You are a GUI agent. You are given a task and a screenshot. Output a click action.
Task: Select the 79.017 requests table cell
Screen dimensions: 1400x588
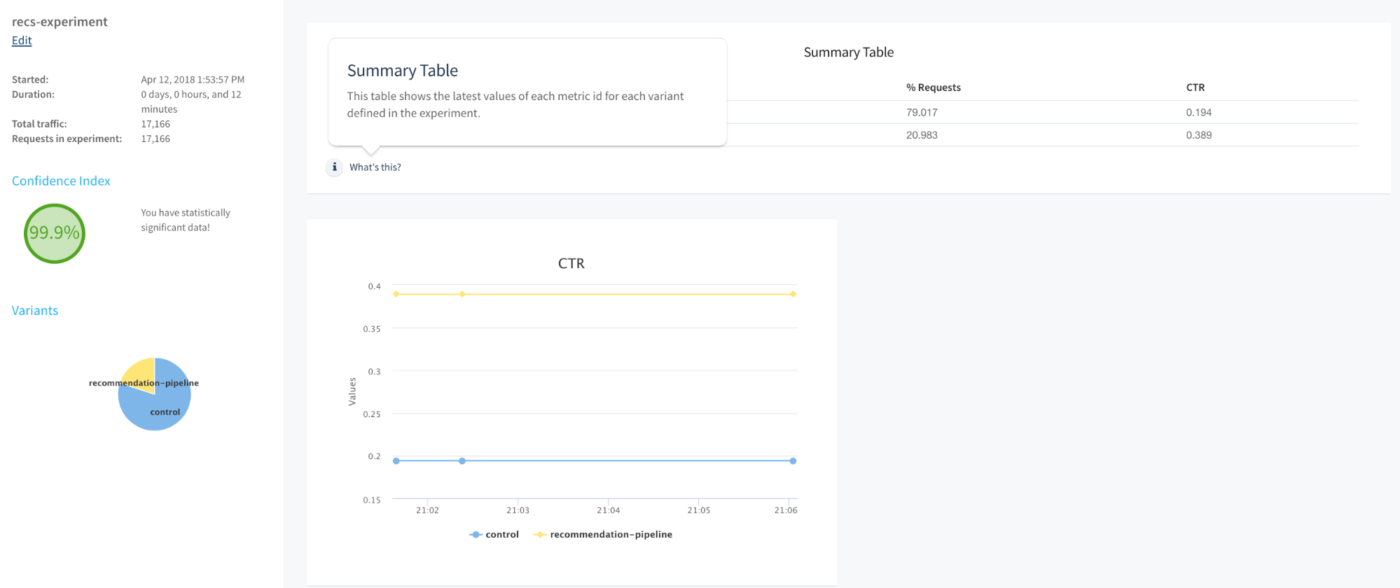922,113
